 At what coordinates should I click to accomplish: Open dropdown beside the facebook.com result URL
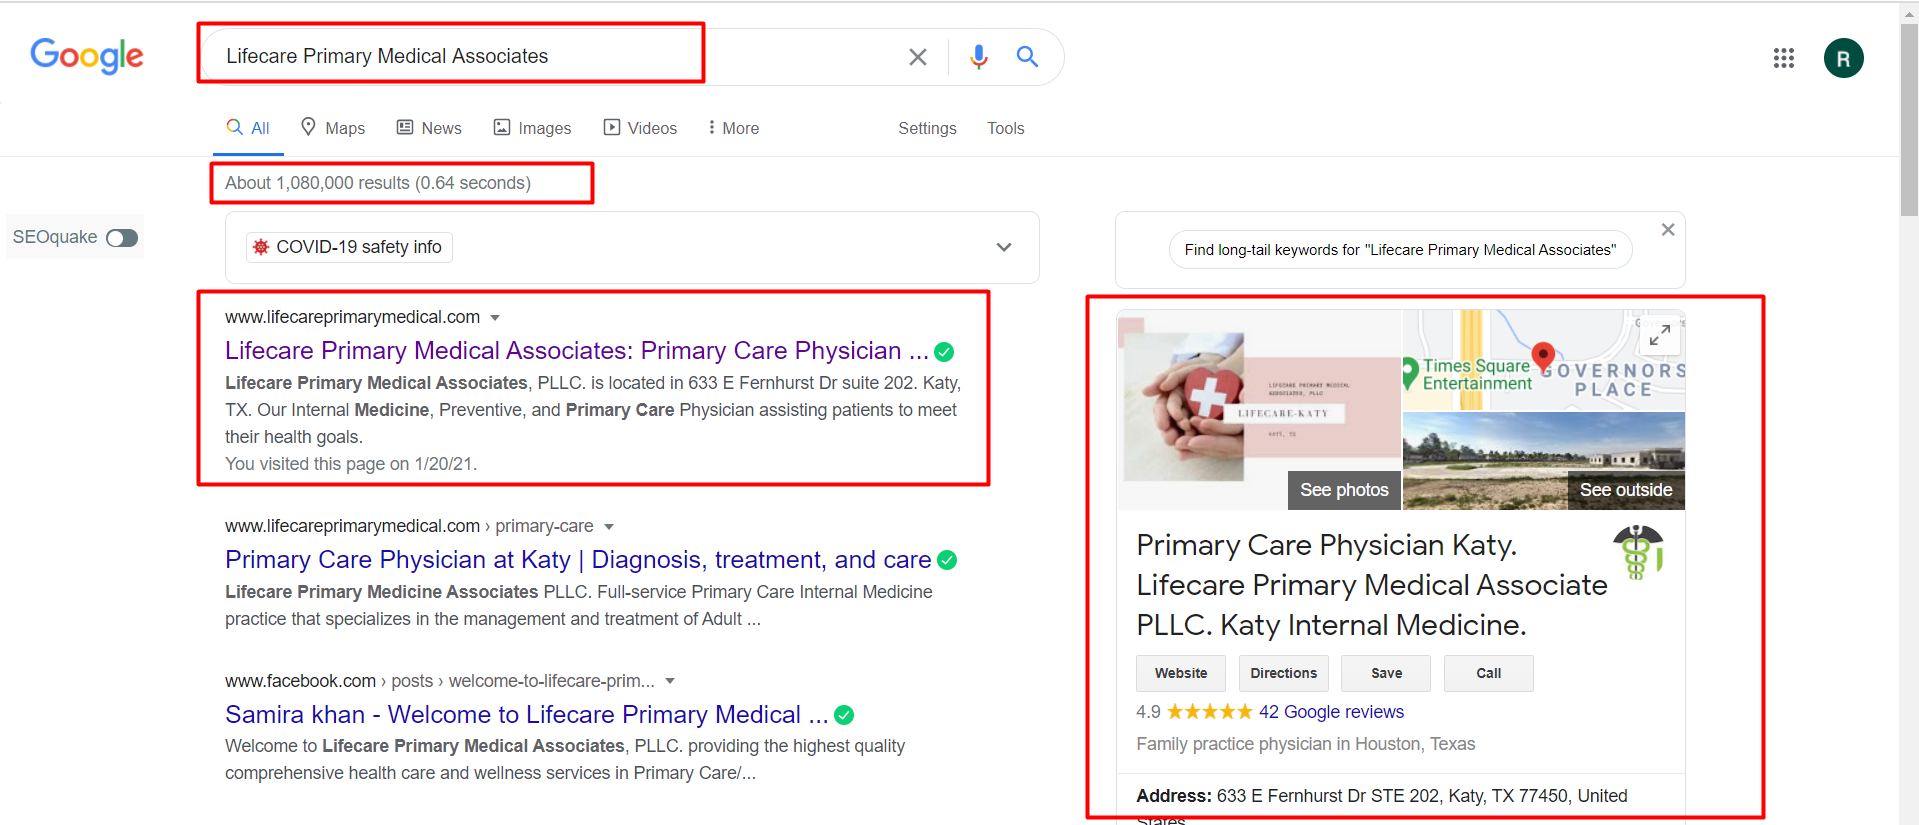670,681
